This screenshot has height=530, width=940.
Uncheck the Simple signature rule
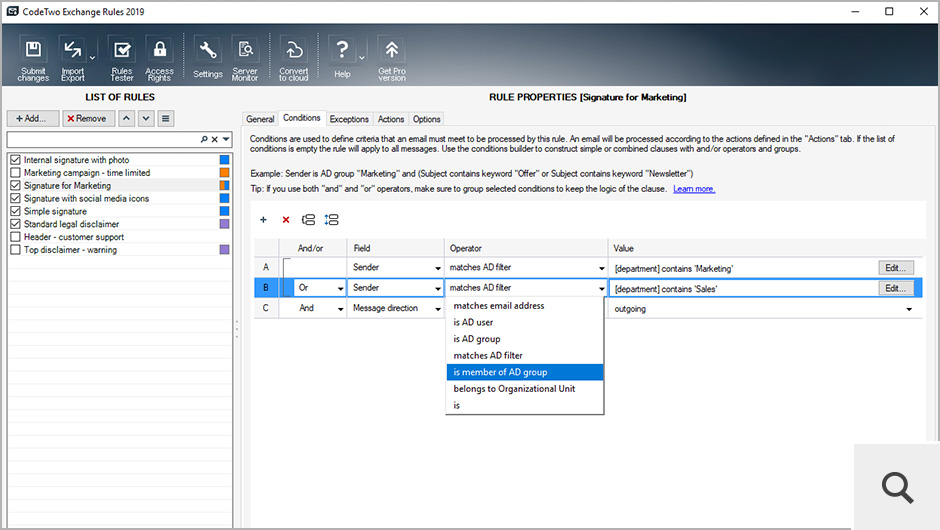coord(16,211)
